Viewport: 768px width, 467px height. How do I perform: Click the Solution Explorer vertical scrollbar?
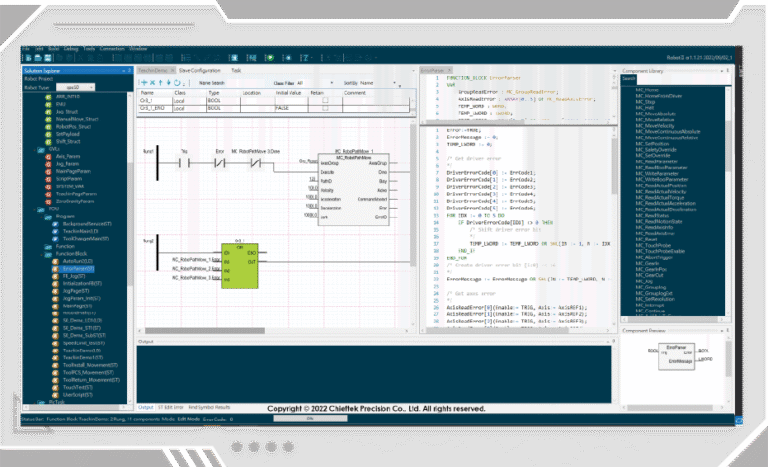(130, 223)
